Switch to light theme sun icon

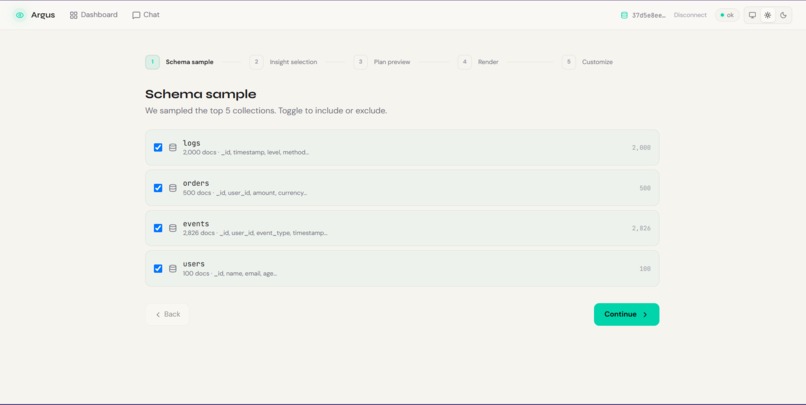(767, 15)
